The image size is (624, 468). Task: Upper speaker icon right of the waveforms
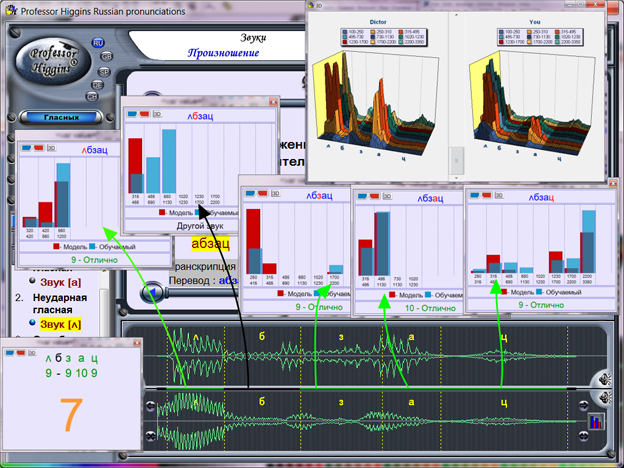tap(605, 379)
